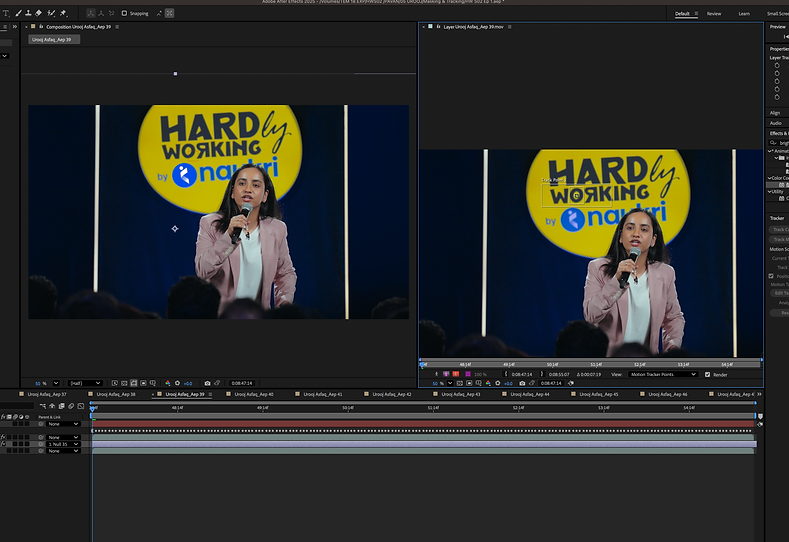Open the Graph Editor in the timeline
The width and height of the screenshot is (789, 542).
click(81, 406)
